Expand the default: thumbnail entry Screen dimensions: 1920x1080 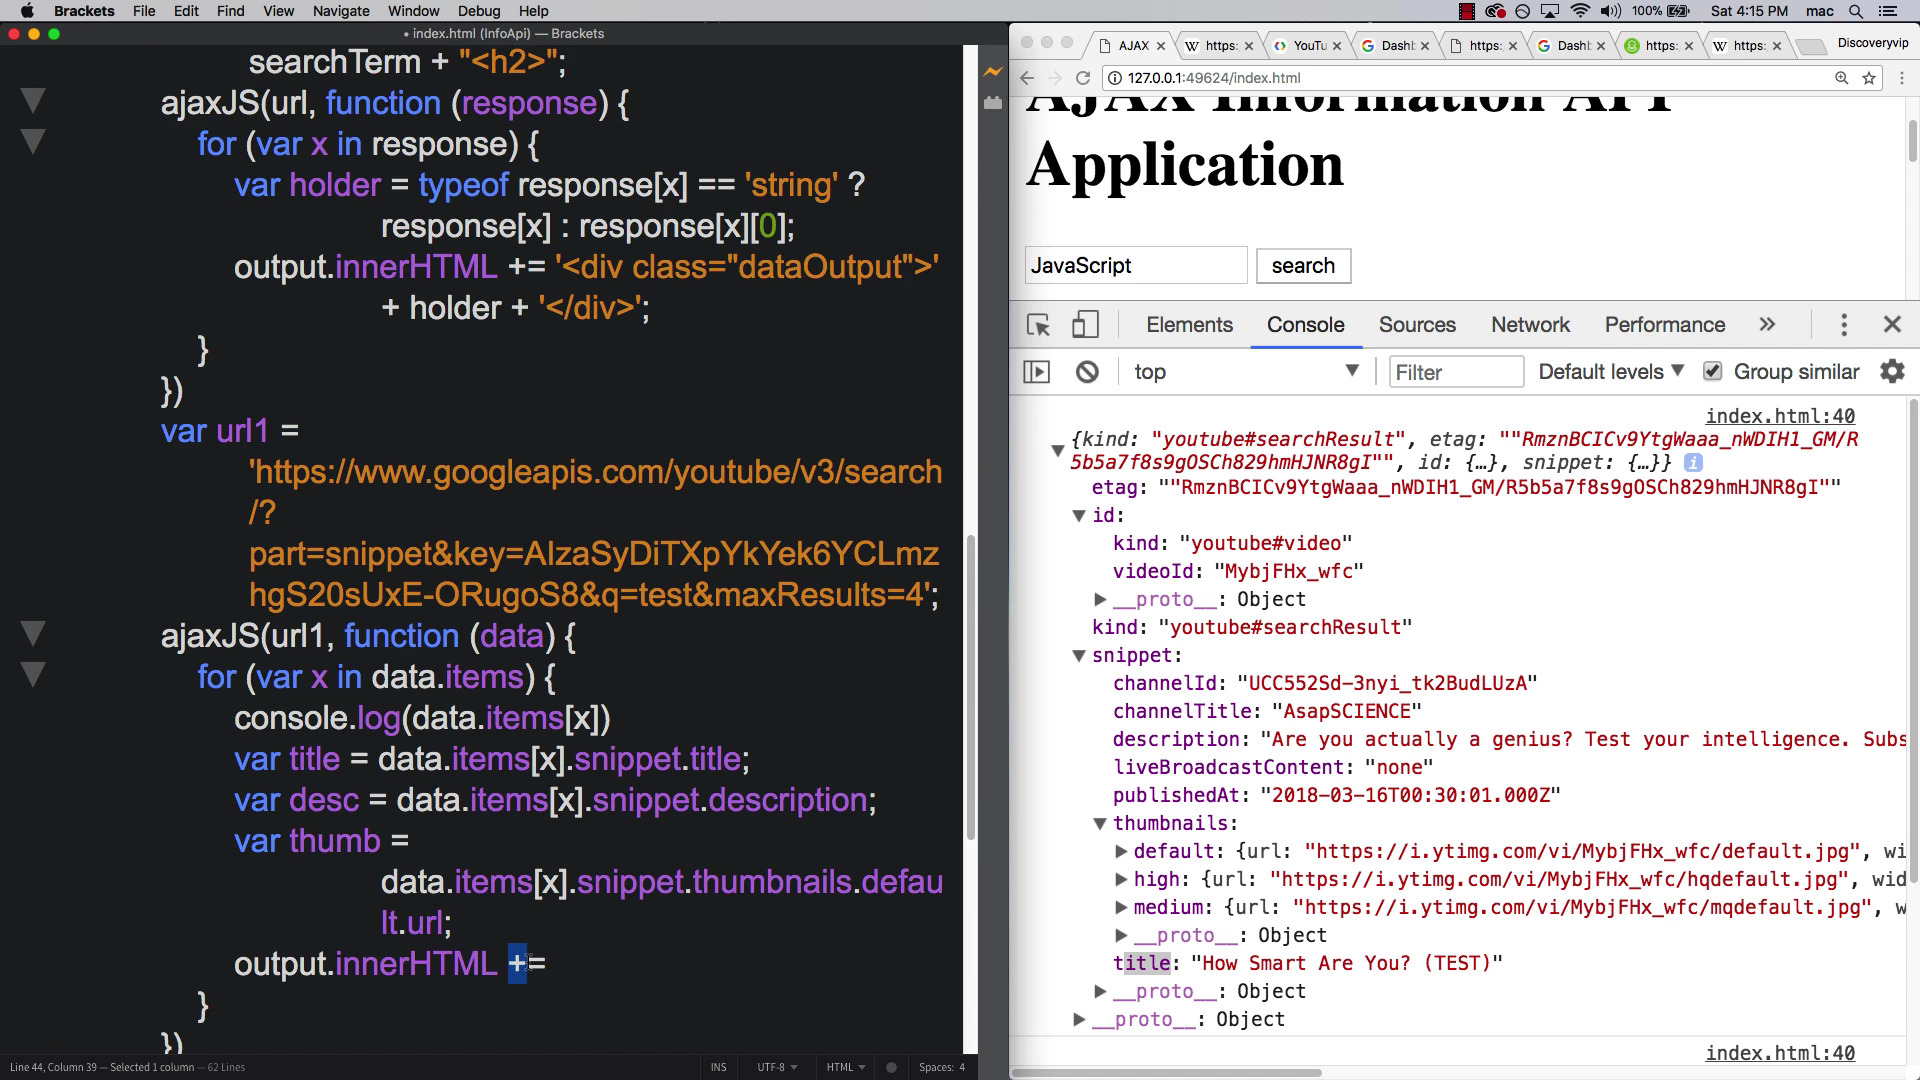click(x=1121, y=852)
